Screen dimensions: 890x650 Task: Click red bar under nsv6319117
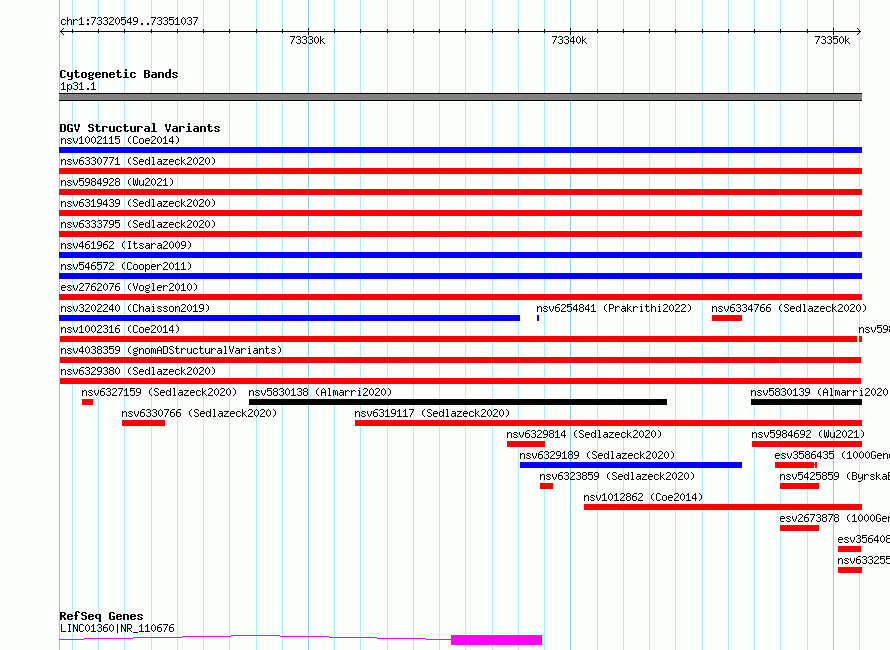(608, 423)
